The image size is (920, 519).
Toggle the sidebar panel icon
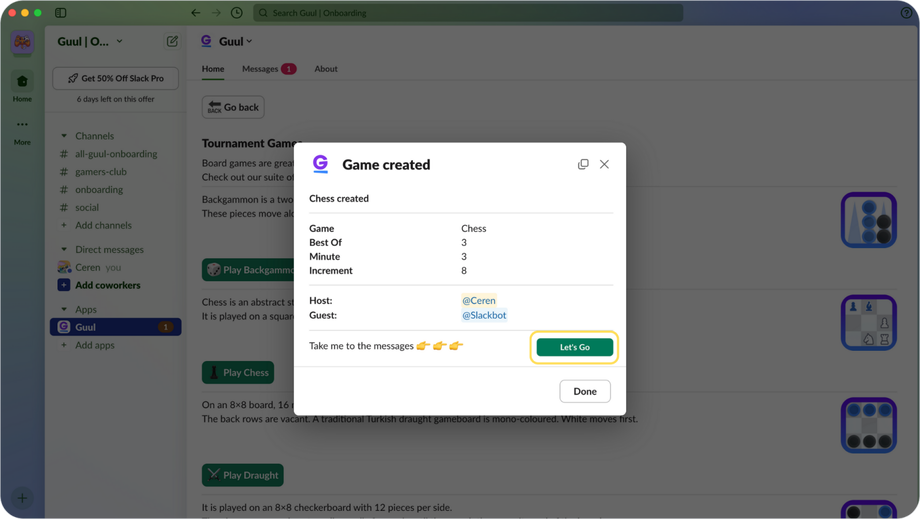(x=61, y=13)
